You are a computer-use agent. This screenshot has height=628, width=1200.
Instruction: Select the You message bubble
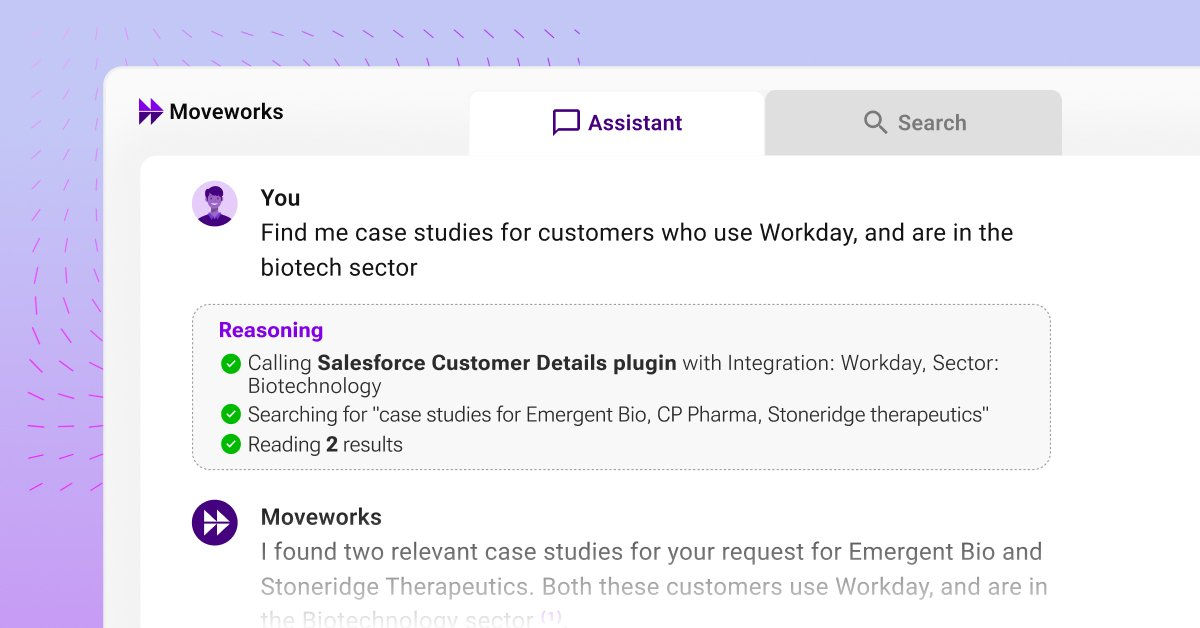(636, 249)
